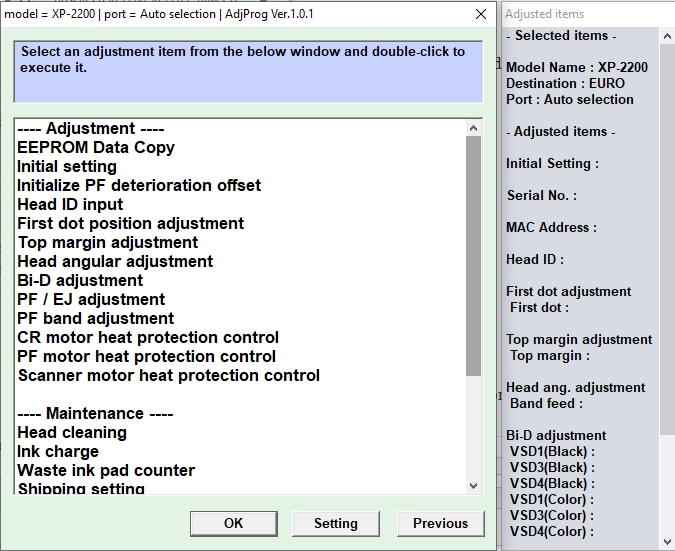Click VSD4(Black) : entry
This screenshot has height=551, width=675.
pos(552,483)
